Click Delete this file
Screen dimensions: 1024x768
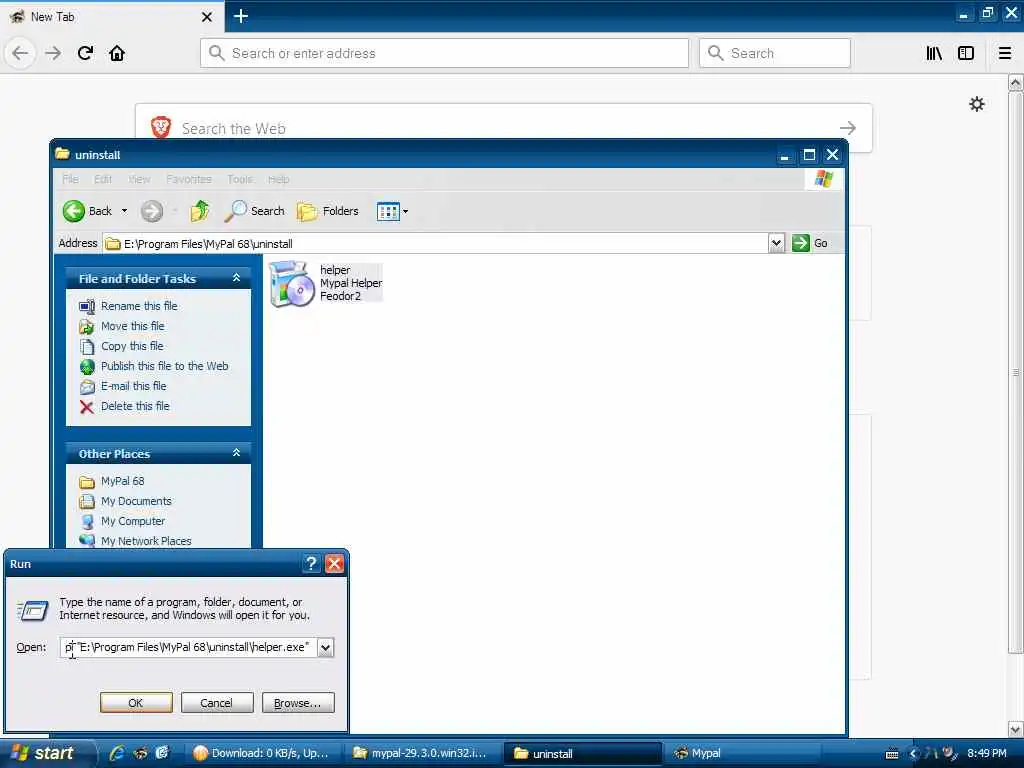pyautogui.click(x=135, y=406)
